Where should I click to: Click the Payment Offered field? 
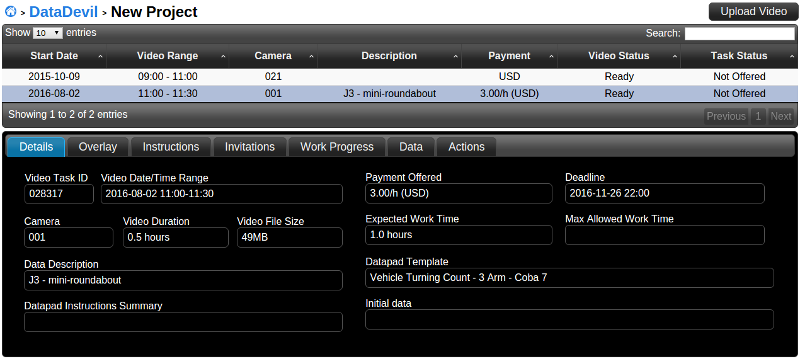click(x=459, y=194)
